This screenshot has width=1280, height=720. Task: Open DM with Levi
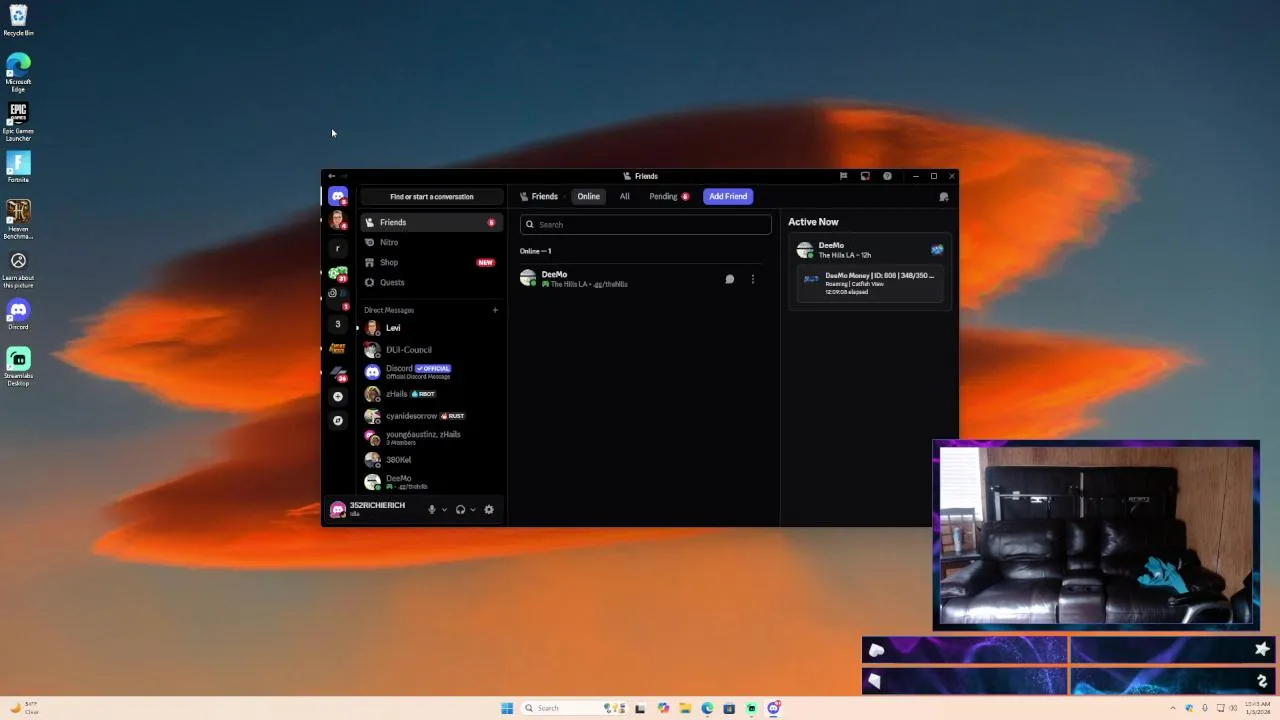[x=431, y=328]
